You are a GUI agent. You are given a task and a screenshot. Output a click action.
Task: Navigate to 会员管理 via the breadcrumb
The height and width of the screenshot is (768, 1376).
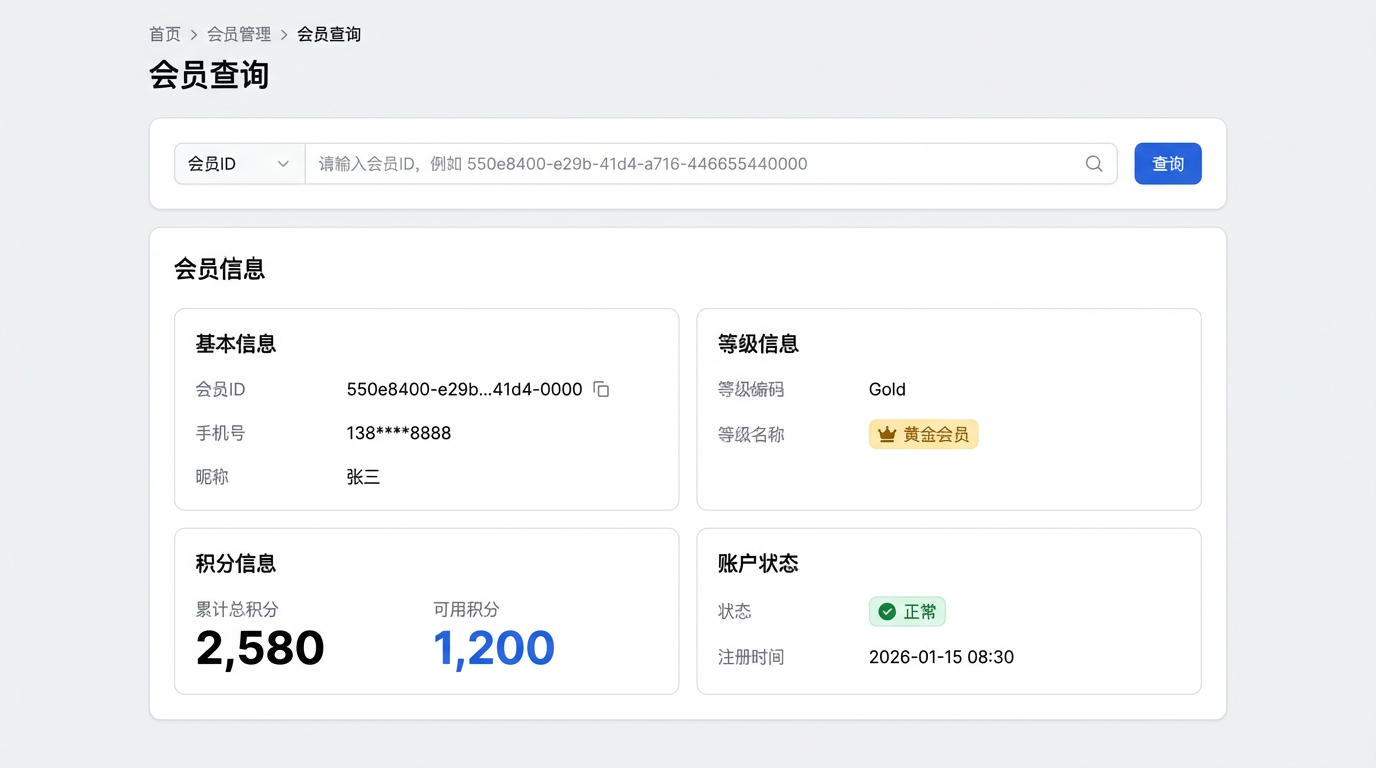tap(239, 34)
